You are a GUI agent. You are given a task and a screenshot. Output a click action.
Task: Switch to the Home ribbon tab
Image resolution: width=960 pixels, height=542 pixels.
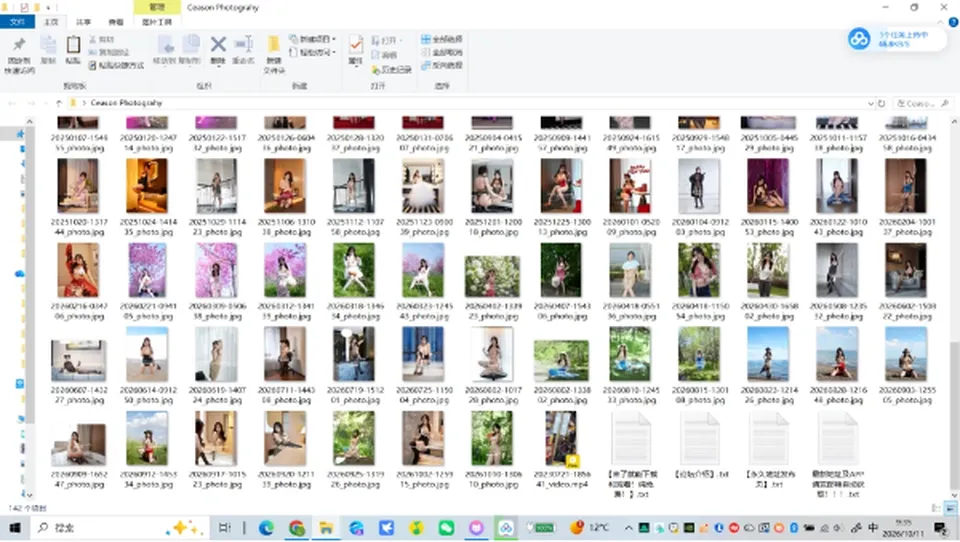[51, 22]
